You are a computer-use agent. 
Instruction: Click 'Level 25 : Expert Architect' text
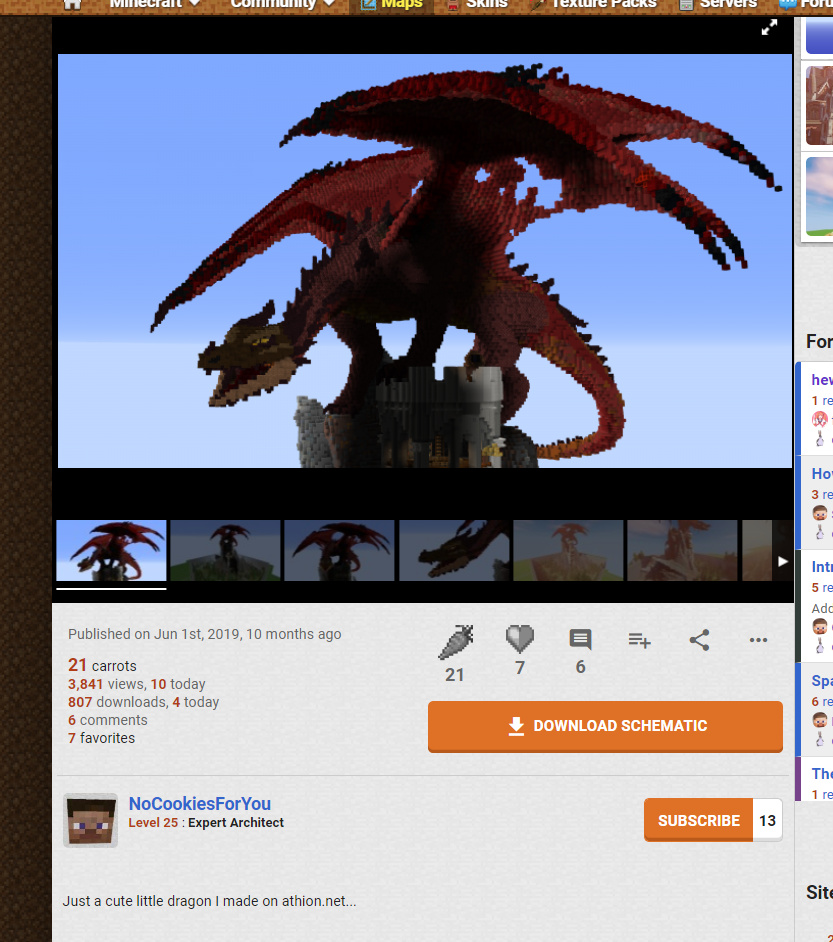pyautogui.click(x=206, y=822)
